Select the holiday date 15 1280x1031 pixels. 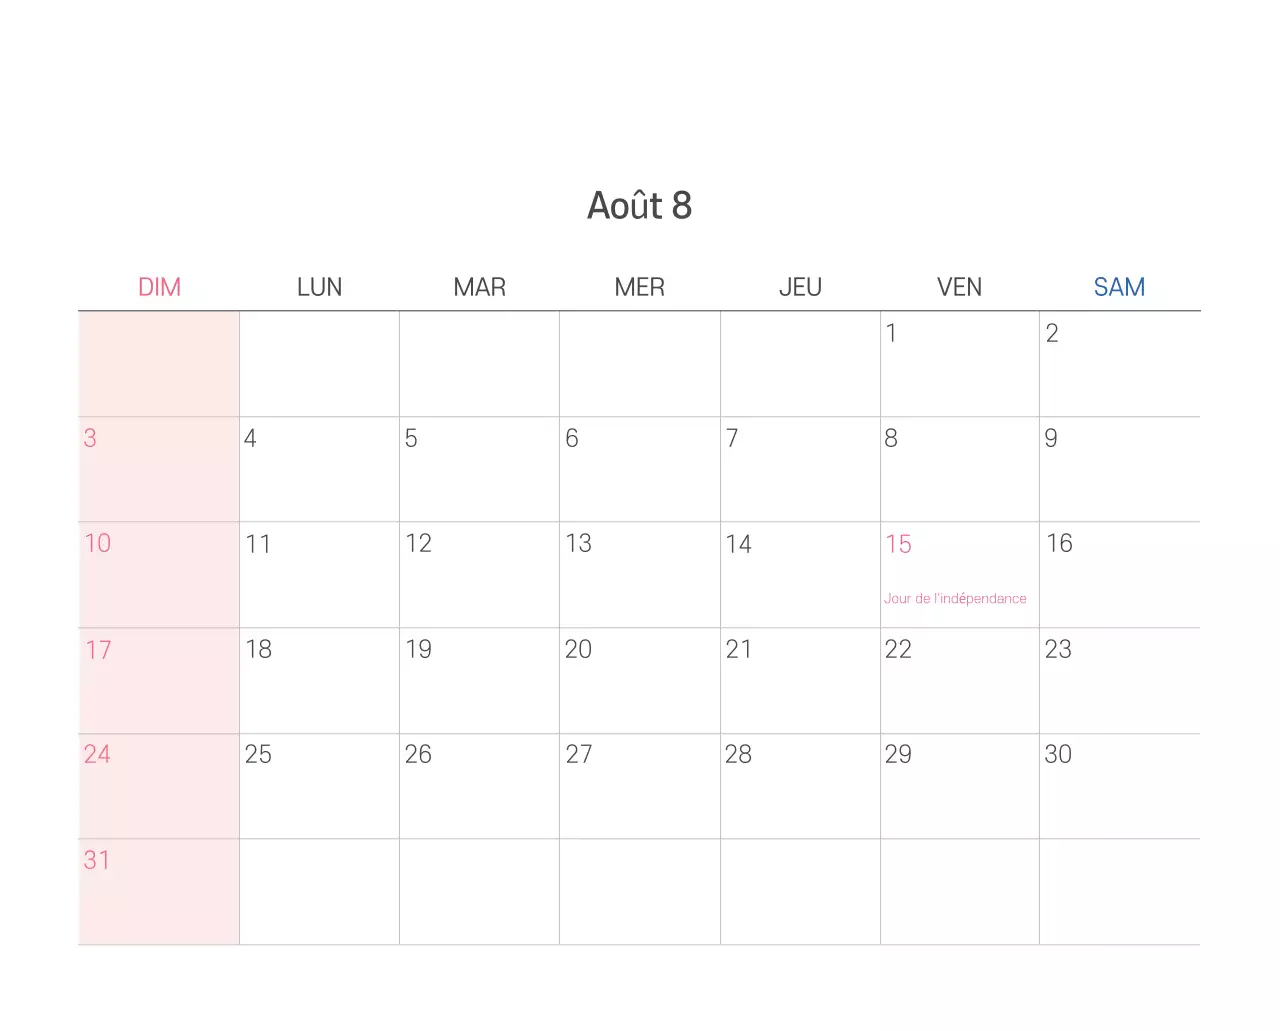(899, 545)
